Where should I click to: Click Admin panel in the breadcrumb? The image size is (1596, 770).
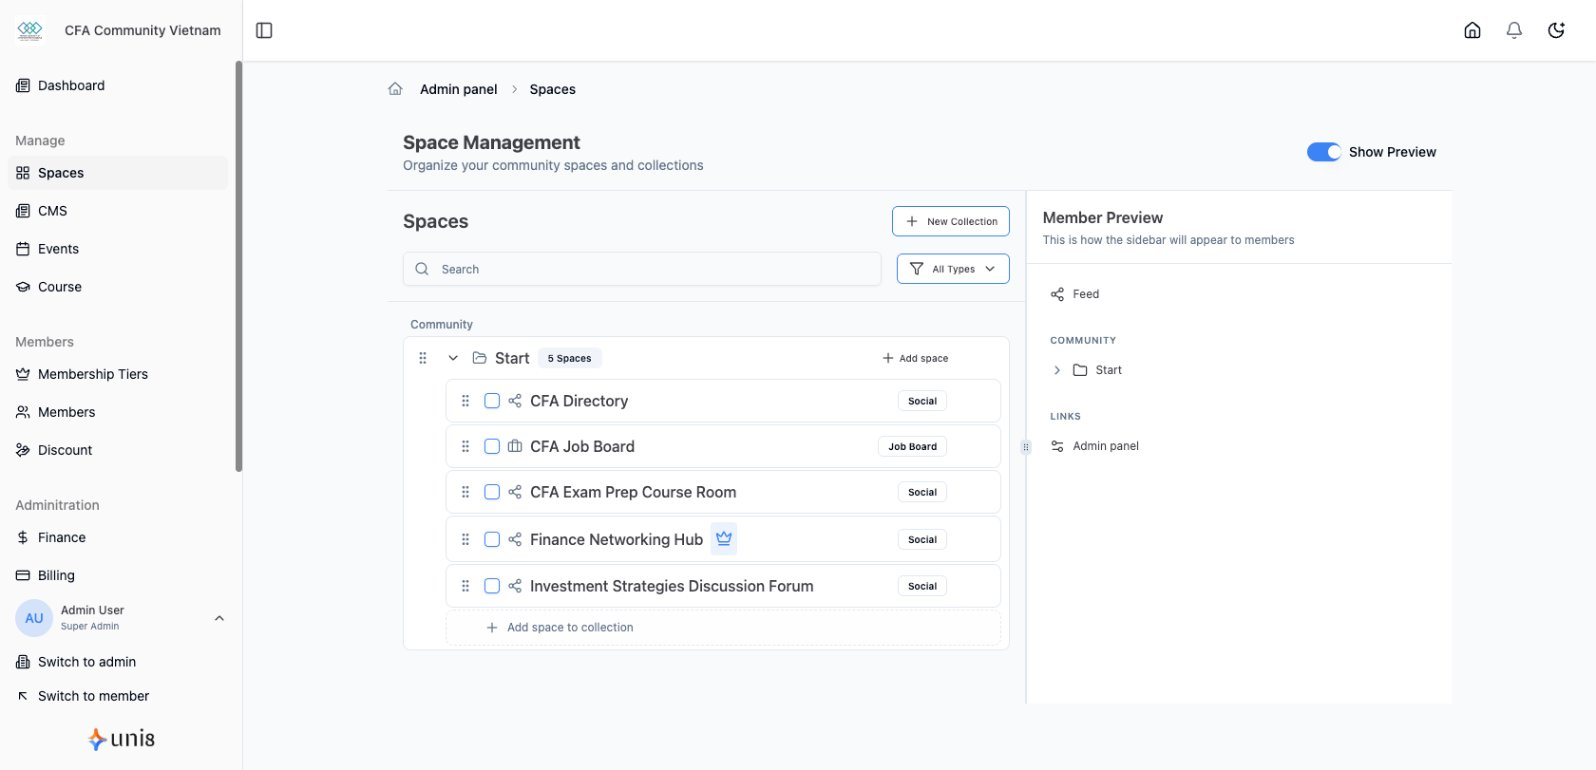click(458, 89)
